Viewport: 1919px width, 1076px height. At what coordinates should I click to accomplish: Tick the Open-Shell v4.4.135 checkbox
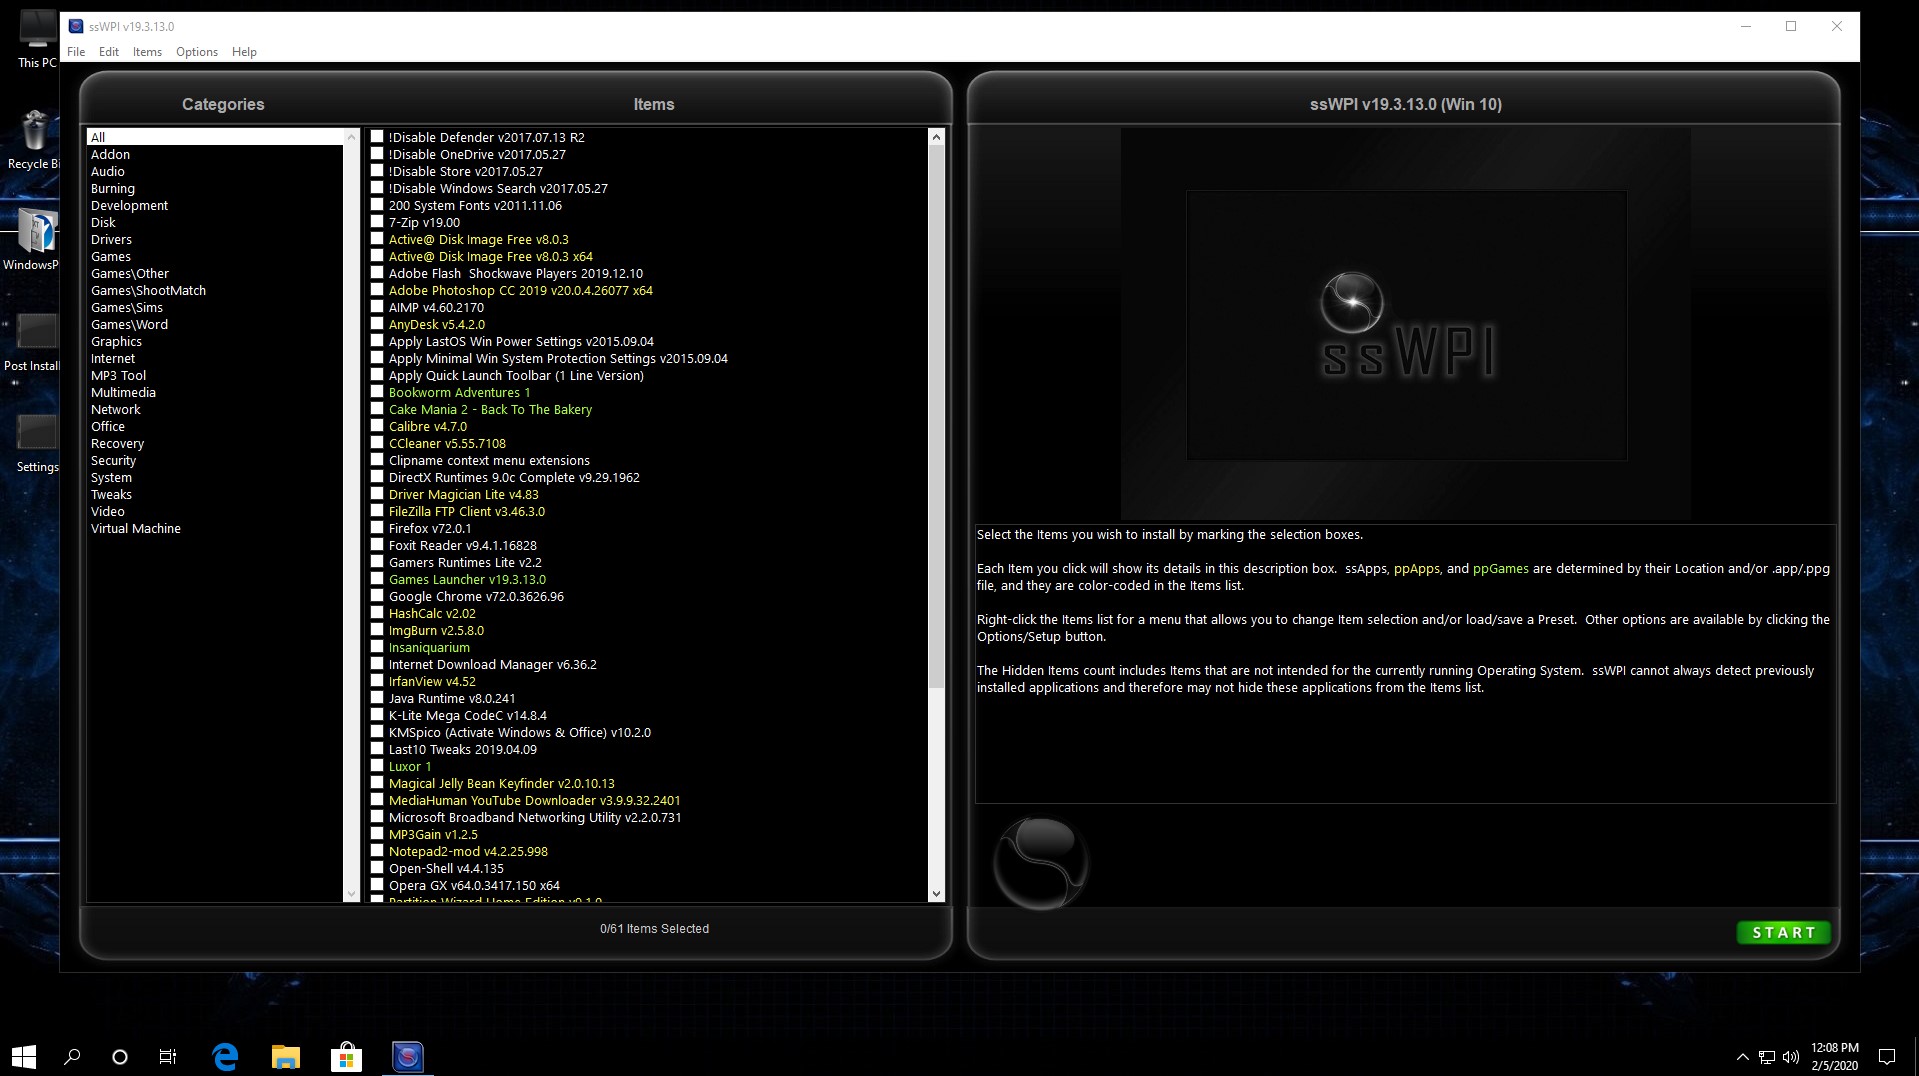(x=377, y=868)
